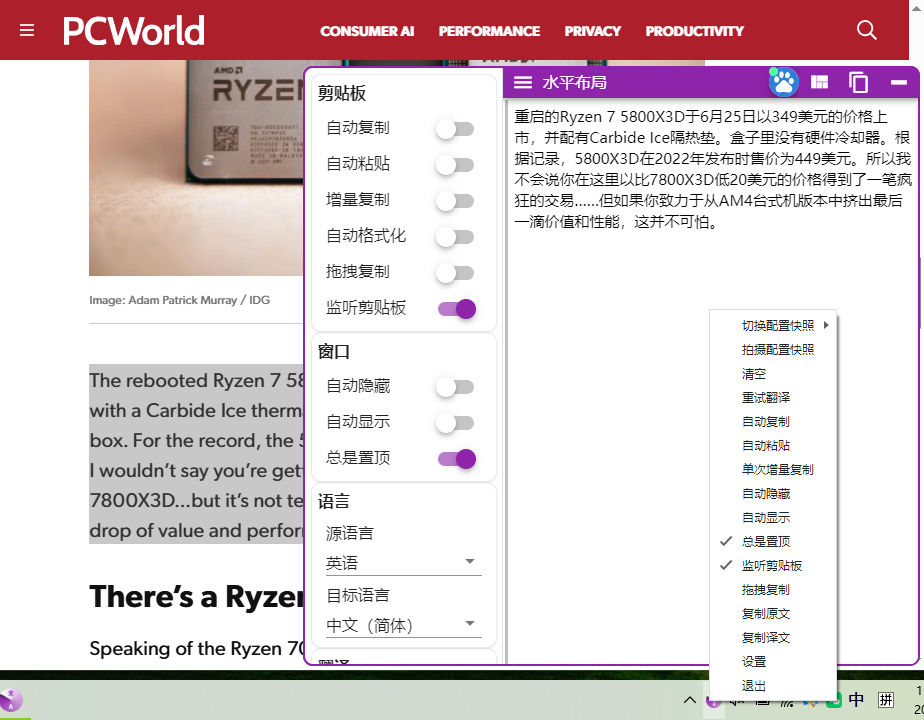
Task: Click the Ryzen CPU article image
Action: [x=196, y=168]
